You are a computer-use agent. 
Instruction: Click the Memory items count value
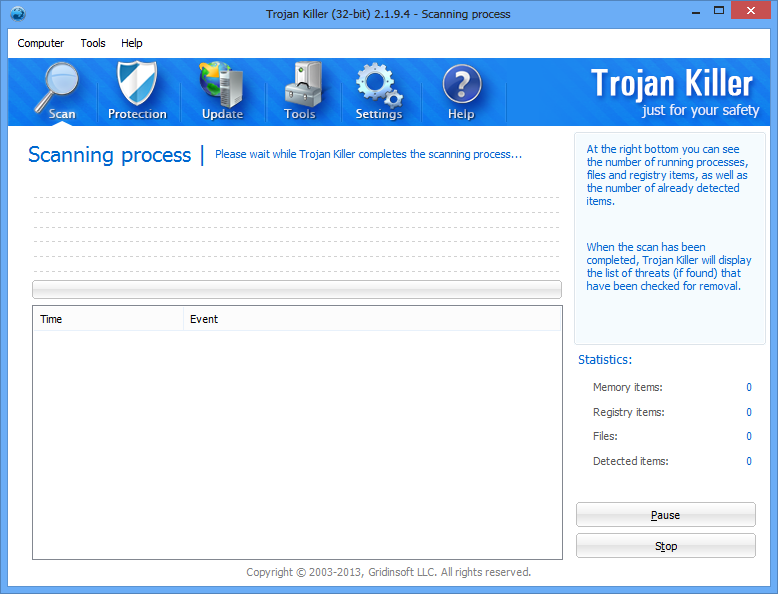click(749, 387)
